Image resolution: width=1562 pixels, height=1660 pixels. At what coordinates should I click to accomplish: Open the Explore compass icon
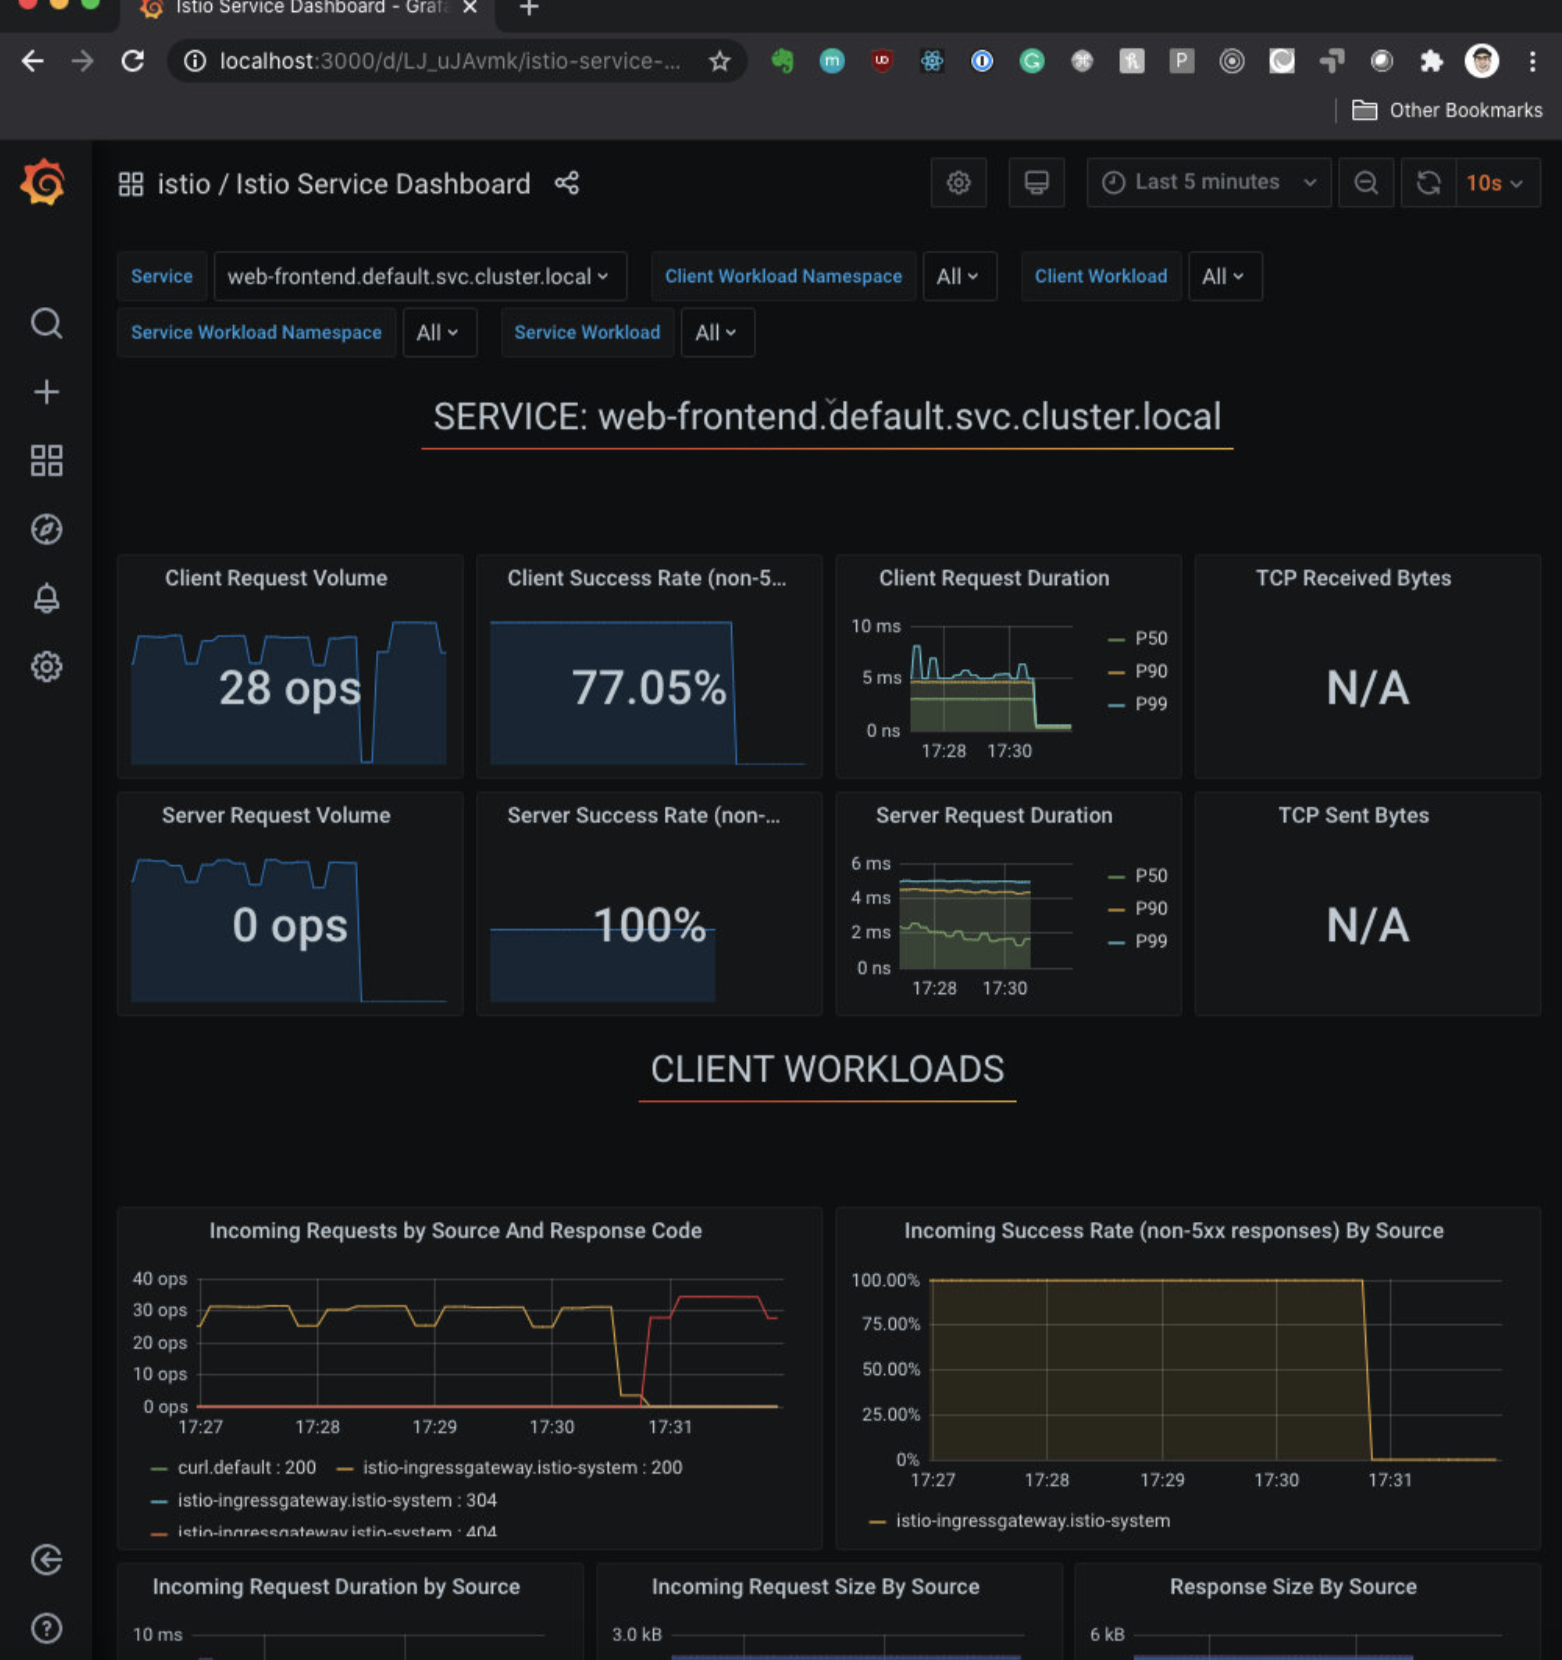(46, 529)
